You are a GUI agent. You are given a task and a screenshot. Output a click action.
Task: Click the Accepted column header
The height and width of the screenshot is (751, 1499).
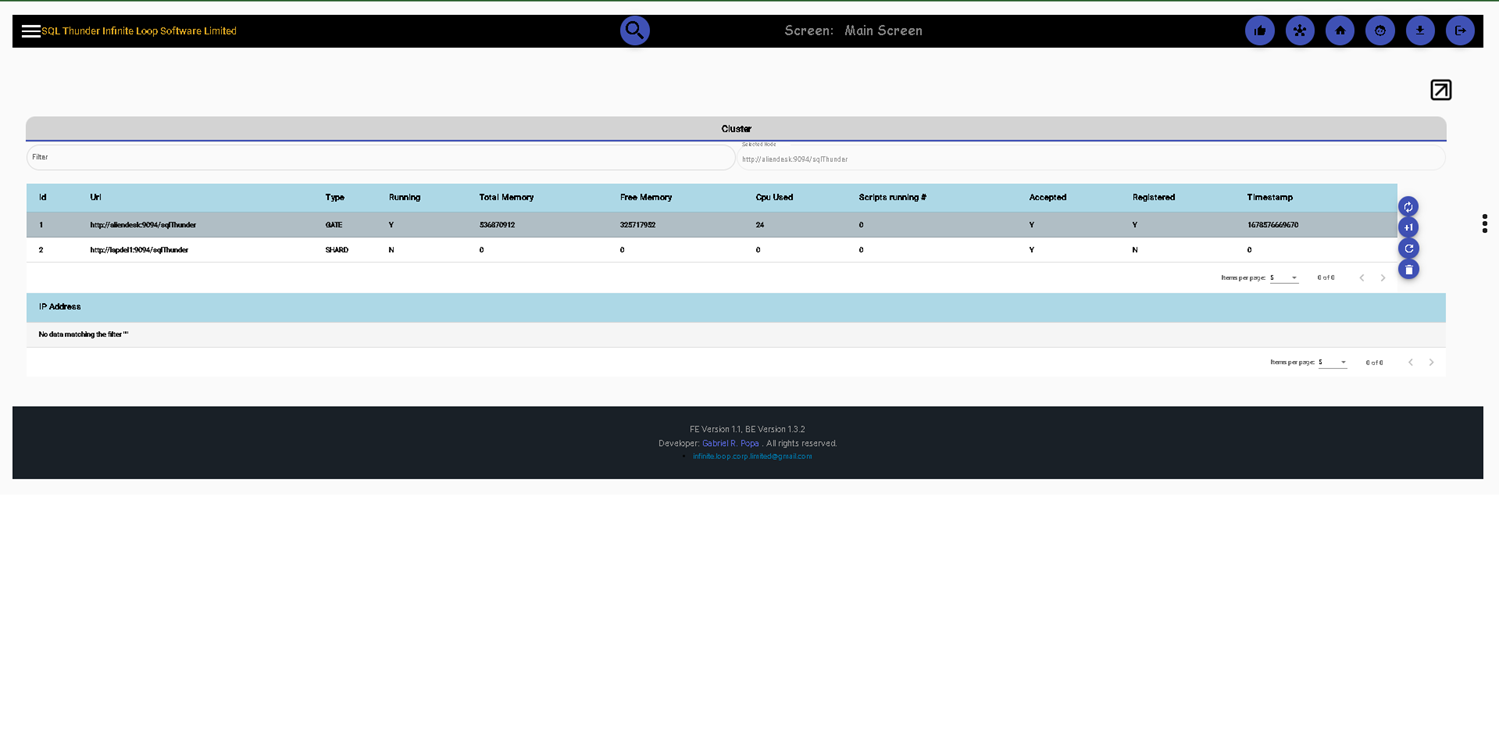[1048, 197]
